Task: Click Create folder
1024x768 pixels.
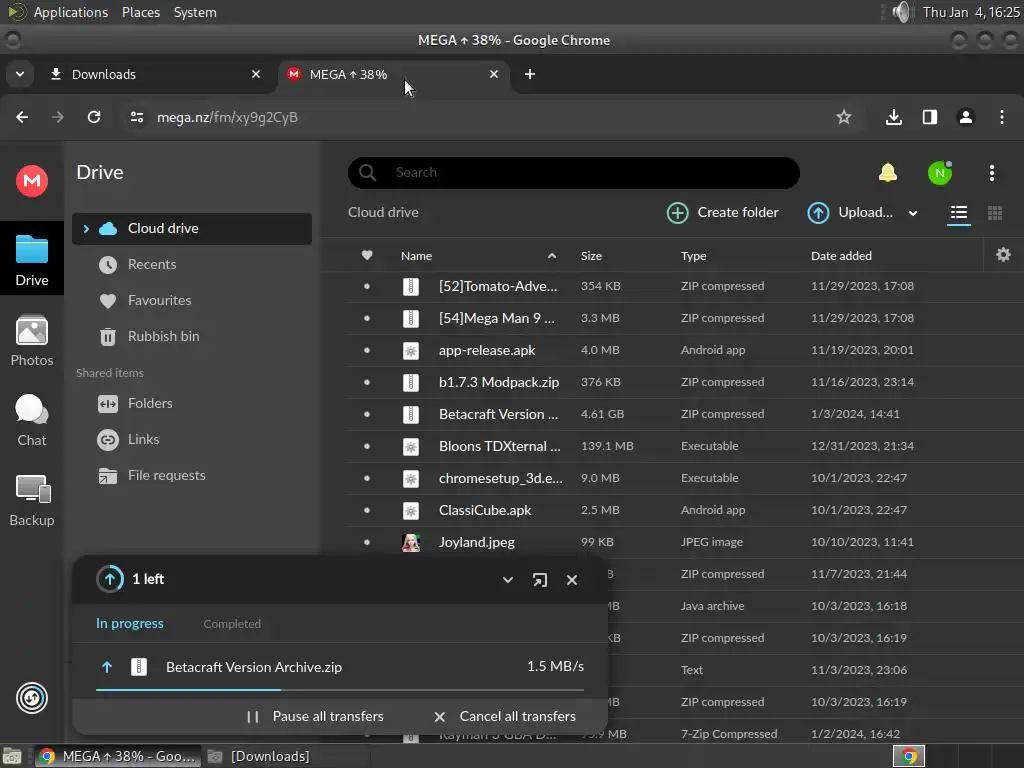Action: click(722, 213)
